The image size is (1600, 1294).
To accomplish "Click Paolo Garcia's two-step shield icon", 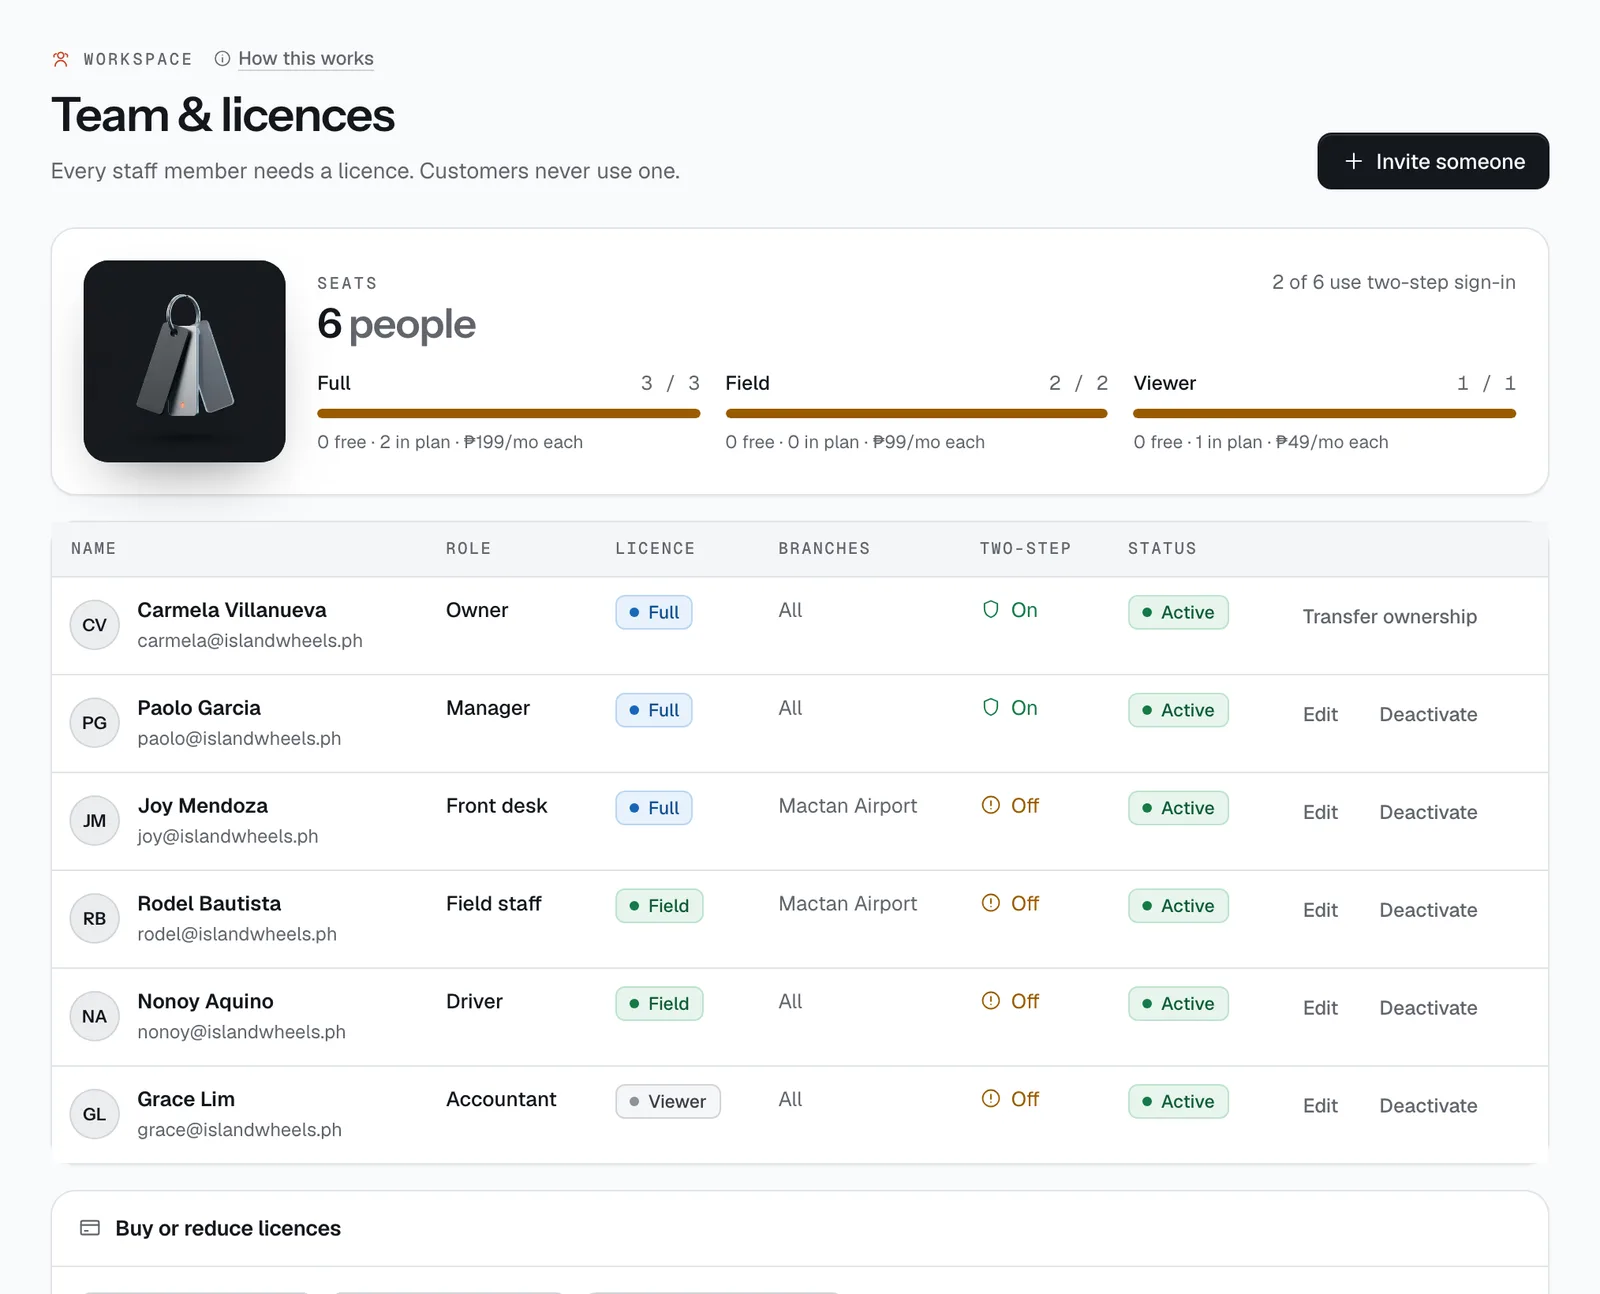I will point(991,708).
